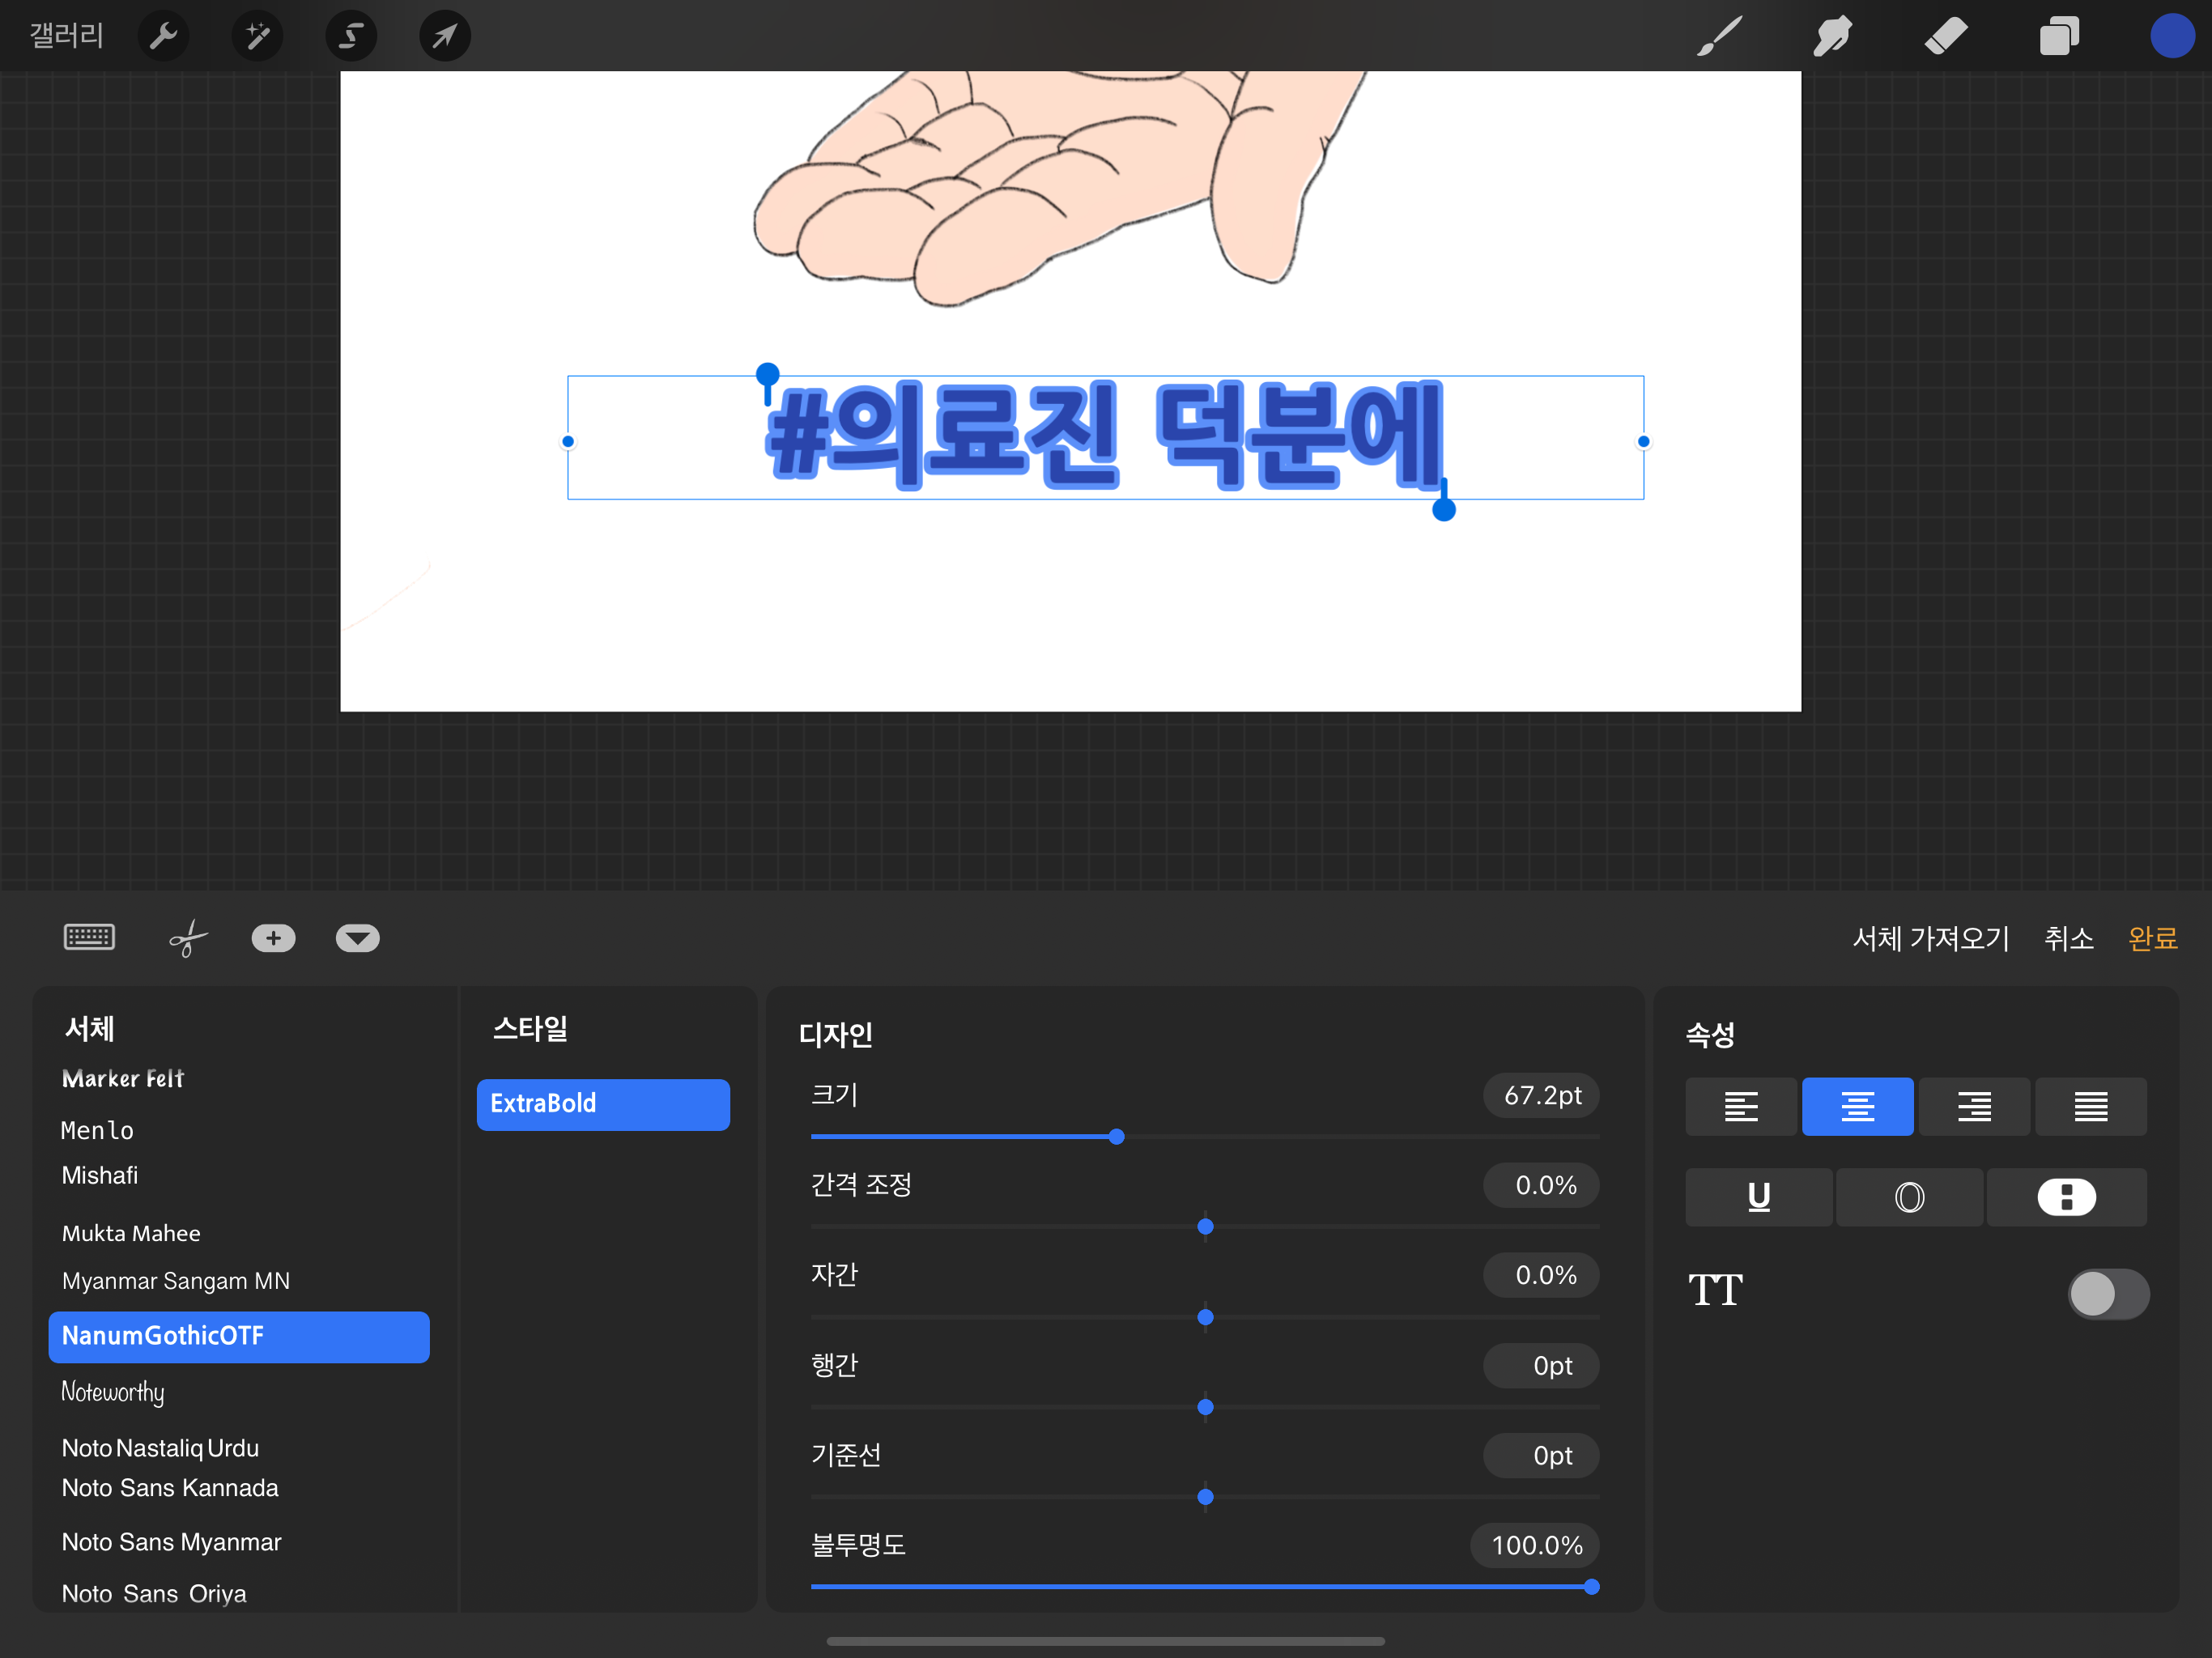Tap the 67.2pt size value field
Image resolution: width=2212 pixels, height=1658 pixels.
tap(1541, 1095)
